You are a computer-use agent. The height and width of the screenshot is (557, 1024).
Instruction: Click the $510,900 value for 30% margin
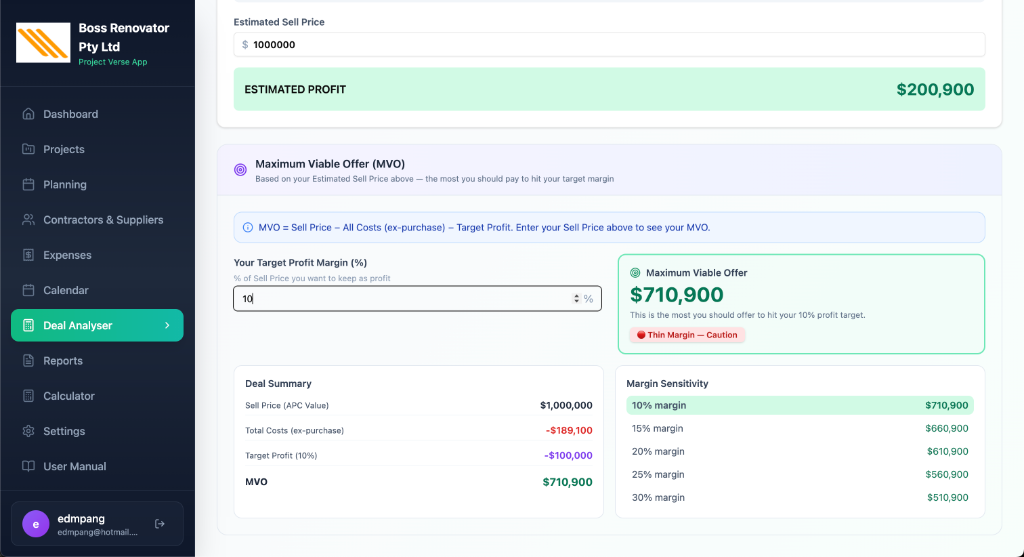pyautogui.click(x=948, y=498)
